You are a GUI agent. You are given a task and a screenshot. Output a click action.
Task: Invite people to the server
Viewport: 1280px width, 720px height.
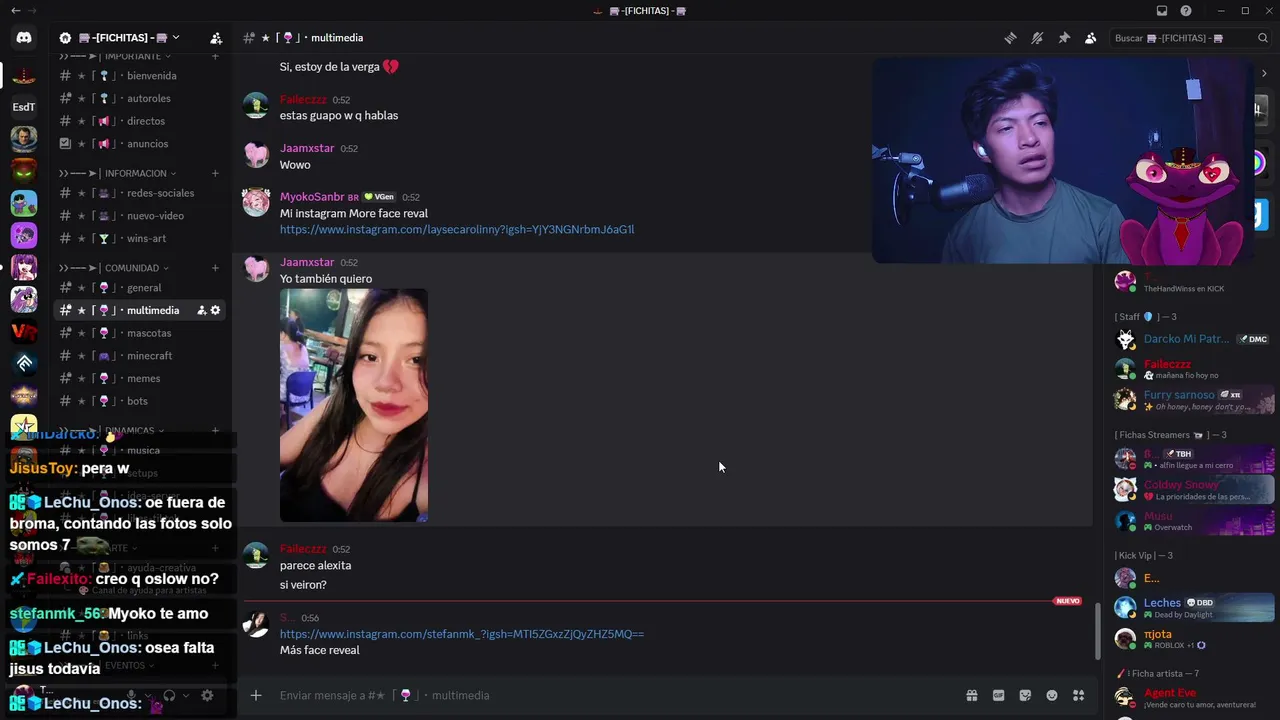click(x=216, y=38)
